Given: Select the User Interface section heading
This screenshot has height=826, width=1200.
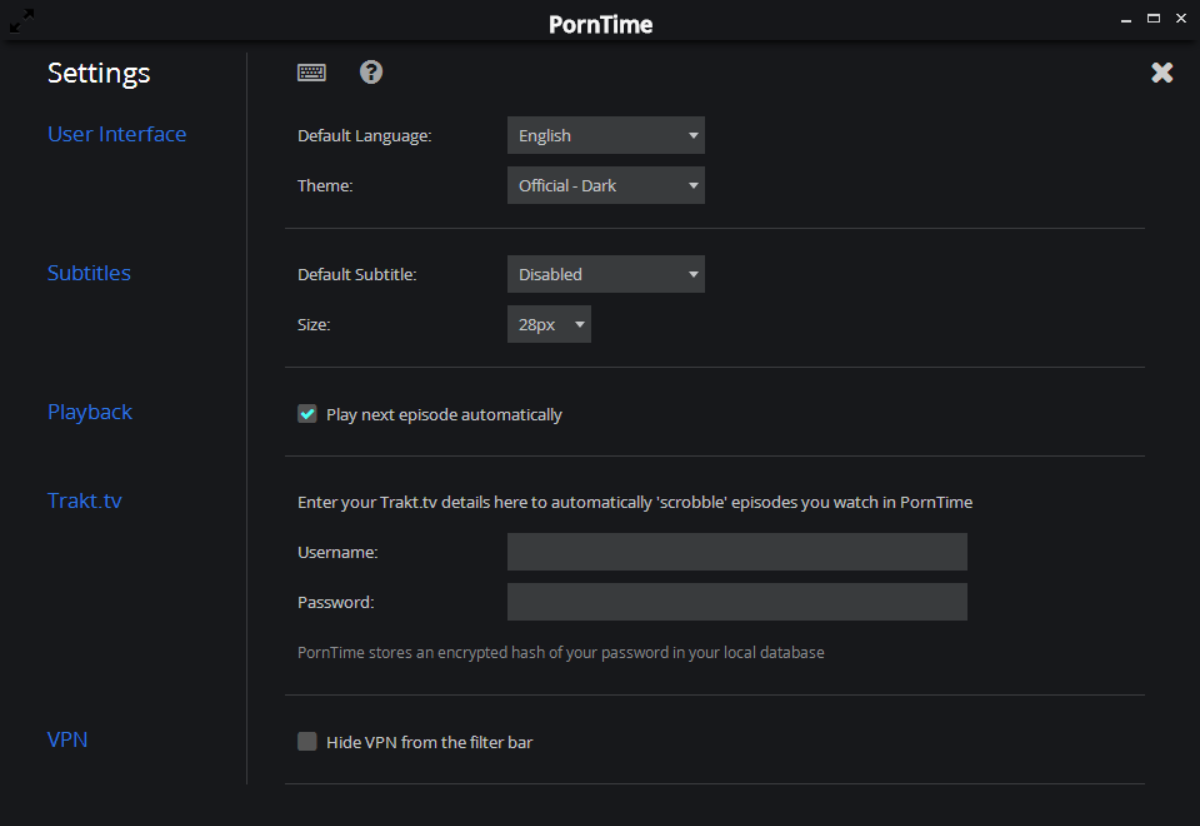Looking at the screenshot, I should tap(117, 134).
